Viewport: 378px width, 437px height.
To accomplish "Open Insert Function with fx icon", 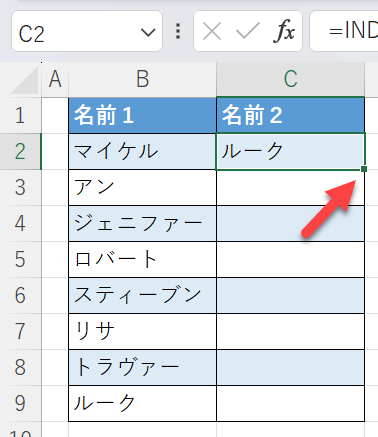I will click(284, 31).
